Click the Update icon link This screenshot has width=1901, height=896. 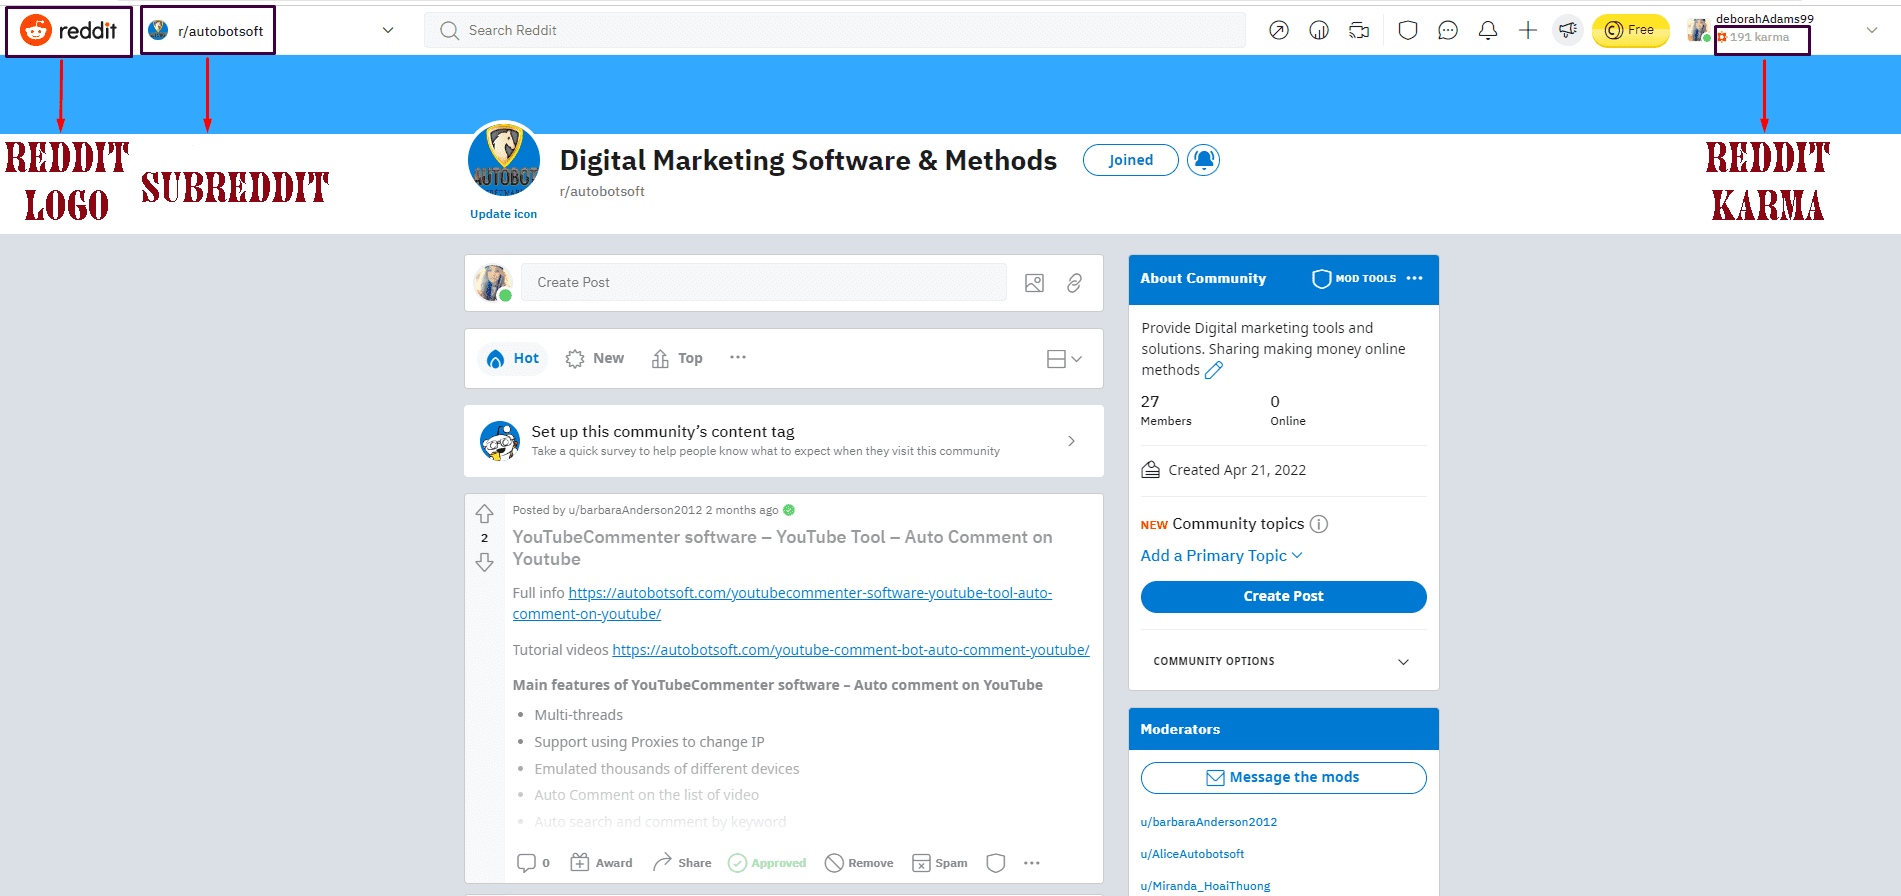coord(503,214)
